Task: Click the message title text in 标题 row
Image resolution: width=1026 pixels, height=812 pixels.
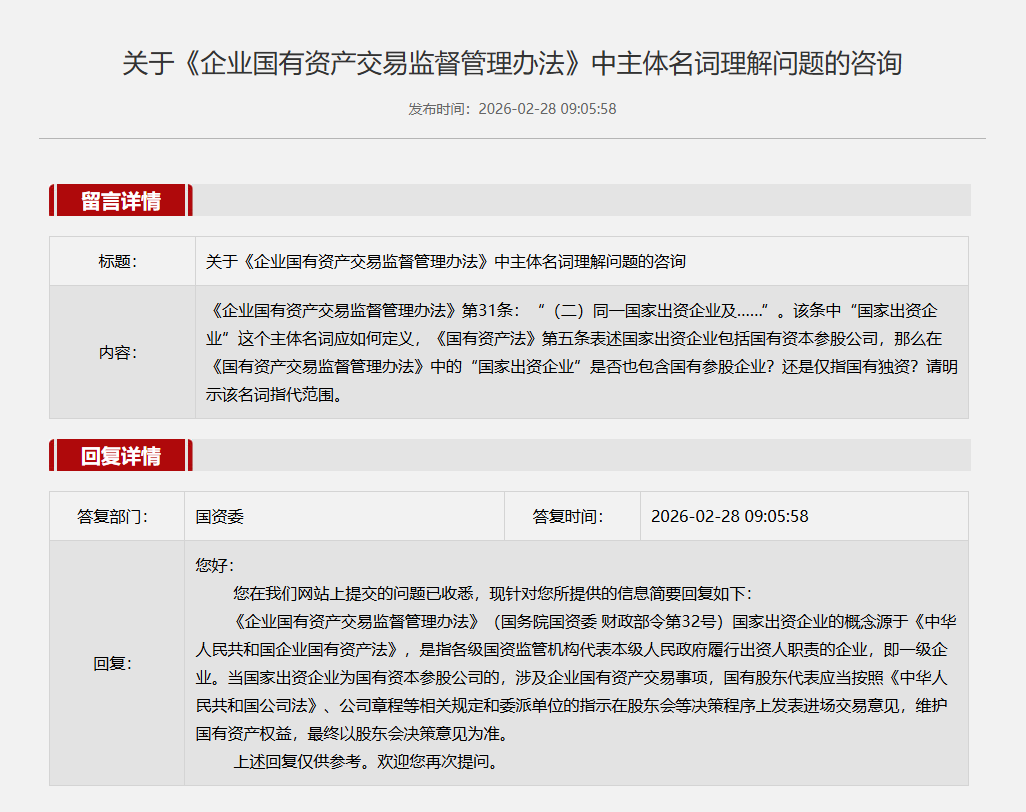Action: pos(446,262)
